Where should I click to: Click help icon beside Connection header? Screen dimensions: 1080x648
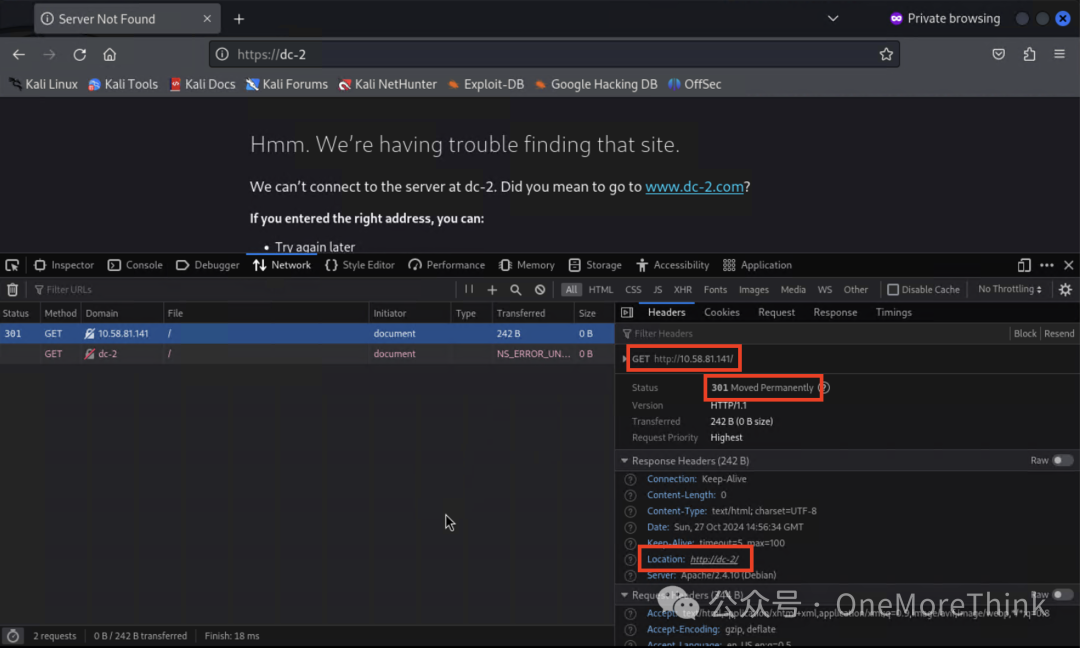tap(630, 479)
